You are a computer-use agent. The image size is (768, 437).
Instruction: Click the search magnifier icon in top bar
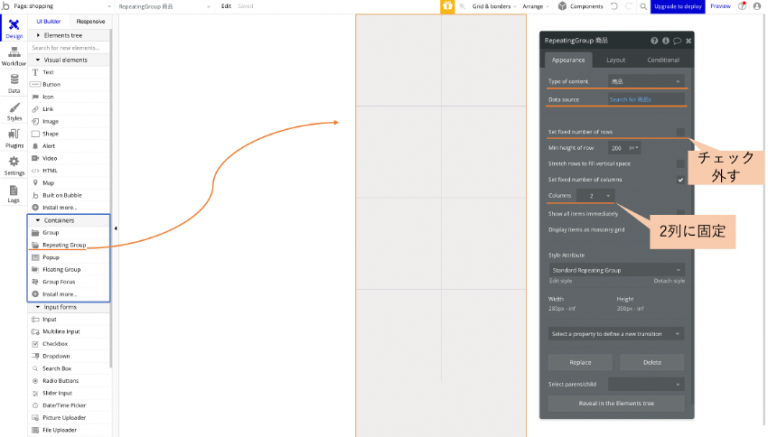click(x=642, y=6)
